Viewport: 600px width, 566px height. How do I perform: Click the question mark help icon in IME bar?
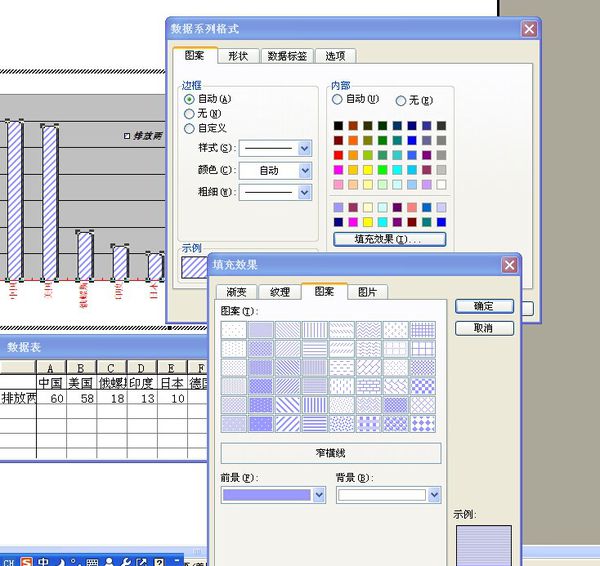[x=160, y=562]
